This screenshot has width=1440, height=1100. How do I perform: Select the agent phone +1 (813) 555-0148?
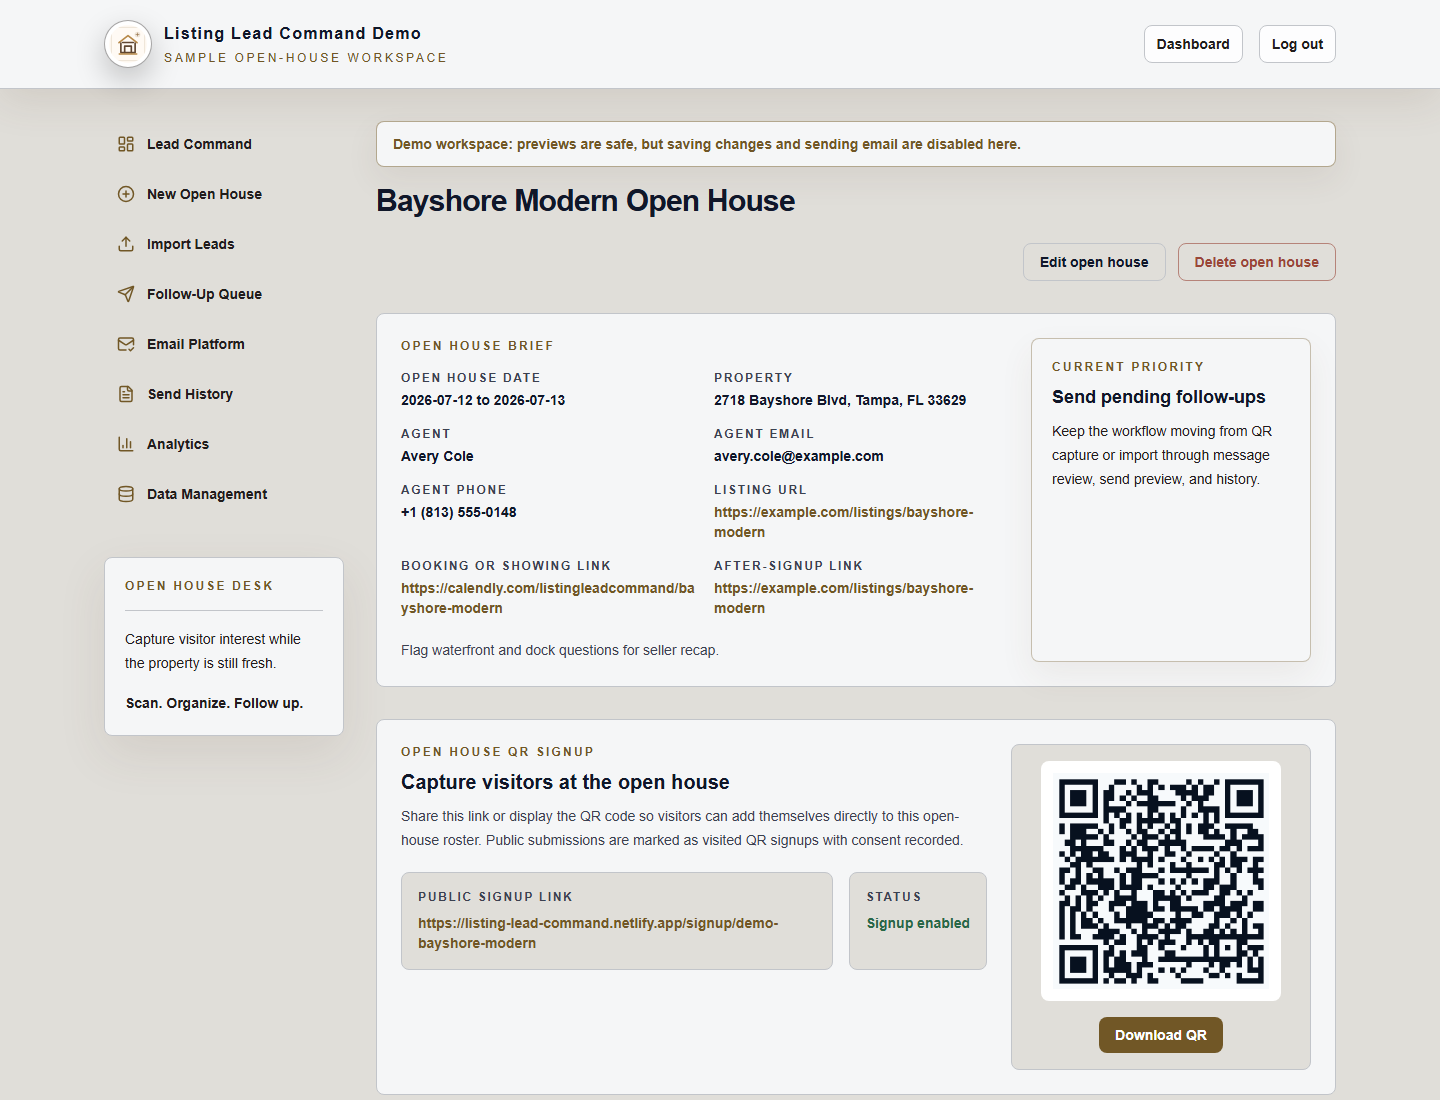pos(459,512)
